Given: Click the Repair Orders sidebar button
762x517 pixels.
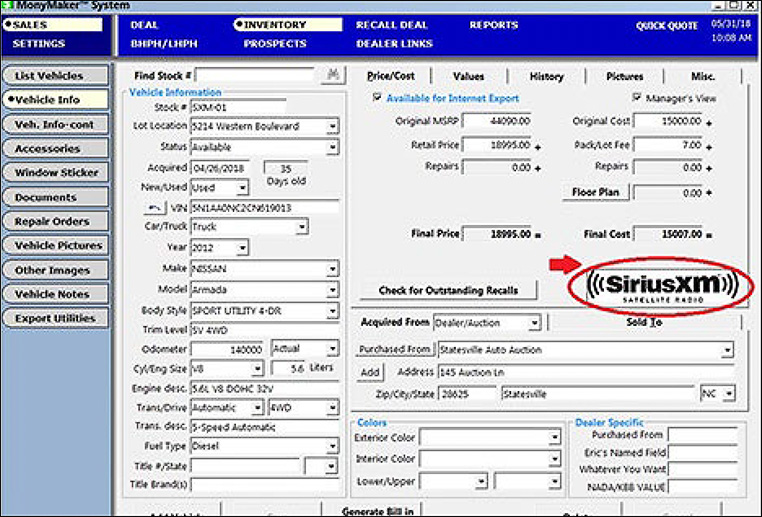Looking at the screenshot, I should click(x=55, y=221).
